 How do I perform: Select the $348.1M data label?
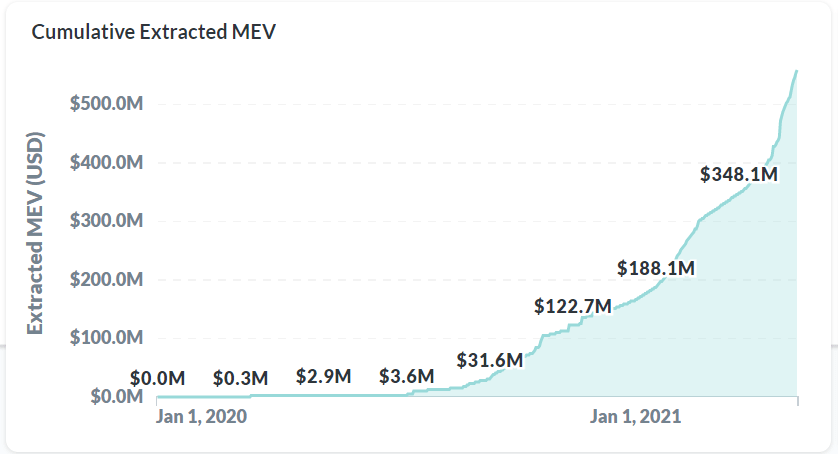739,174
